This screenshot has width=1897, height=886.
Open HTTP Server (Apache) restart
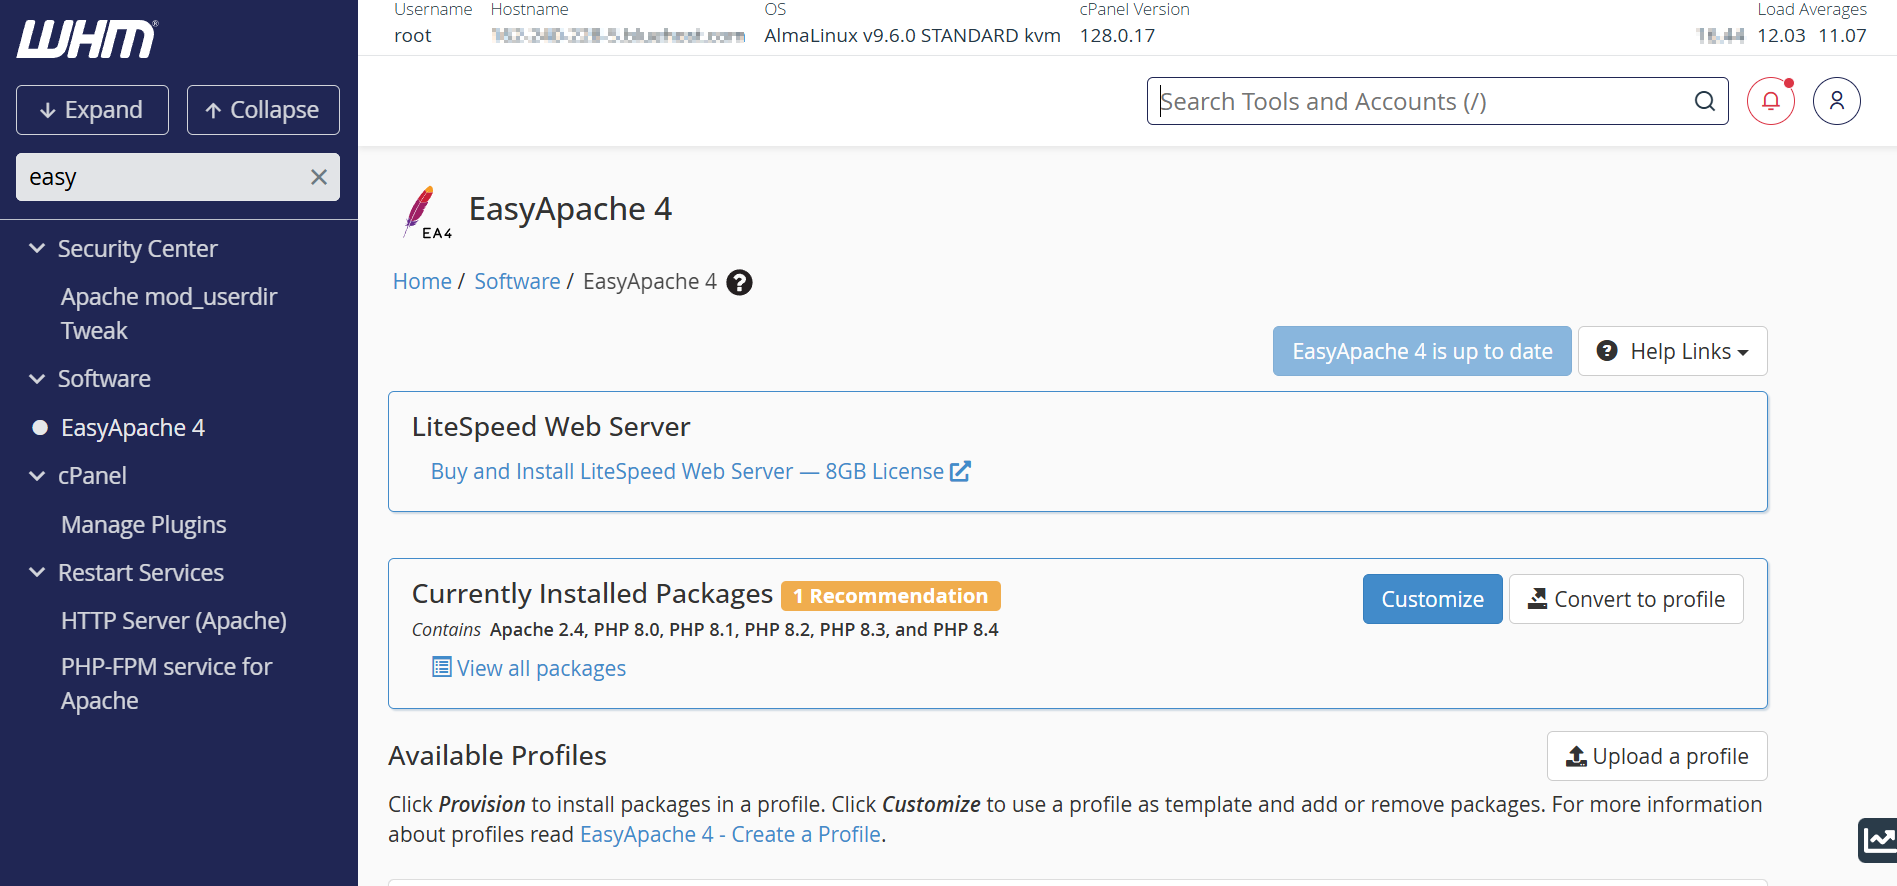pos(174,621)
